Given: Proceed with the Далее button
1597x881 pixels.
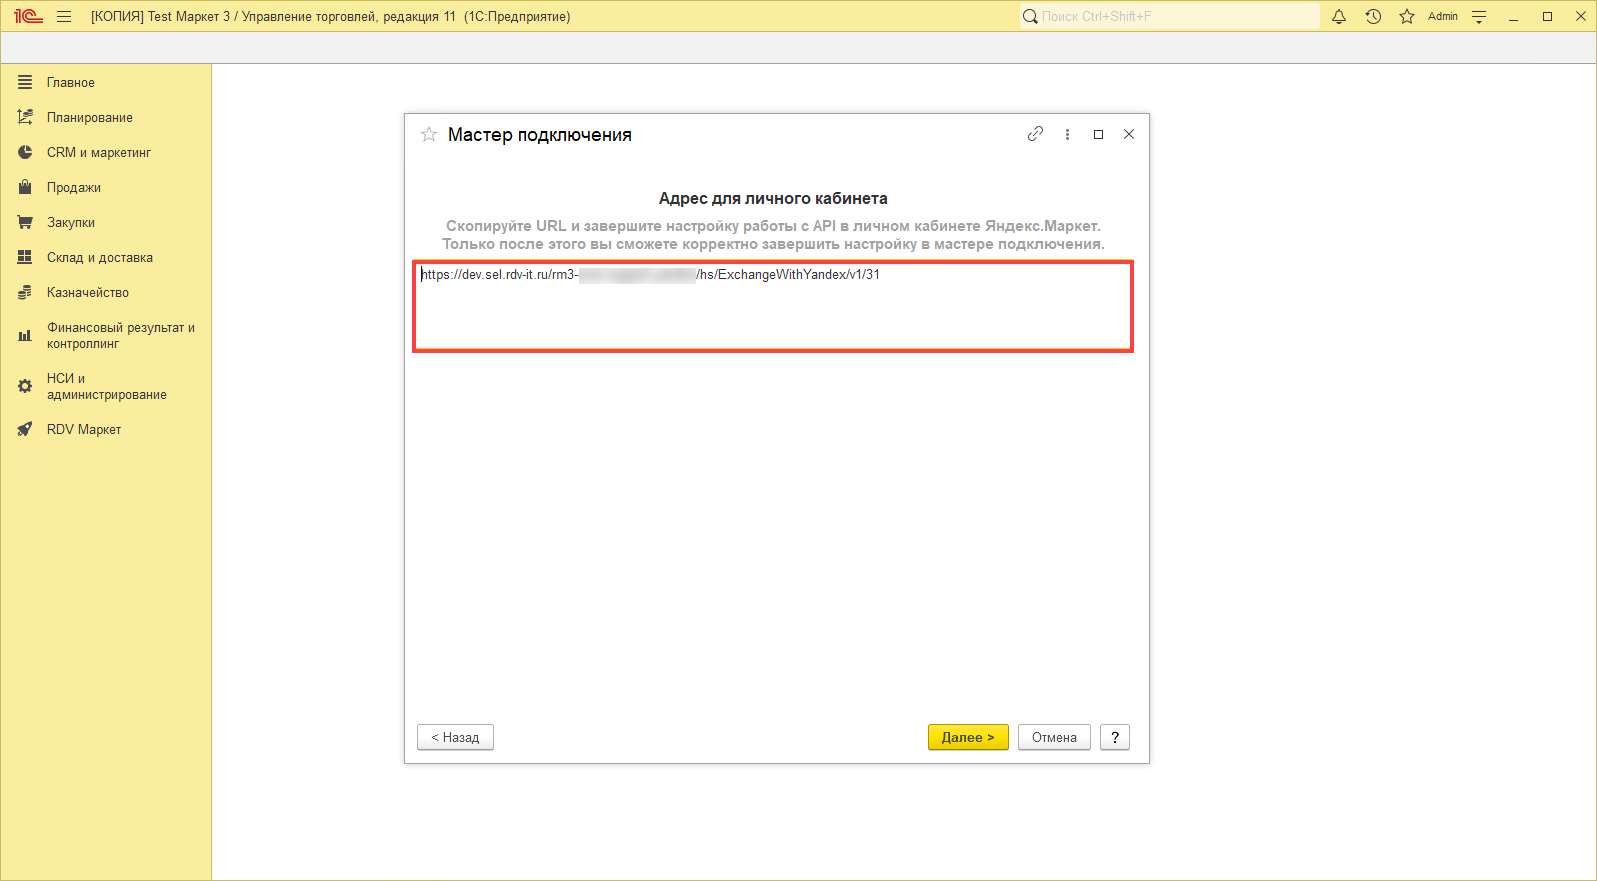Looking at the screenshot, I should coord(968,738).
